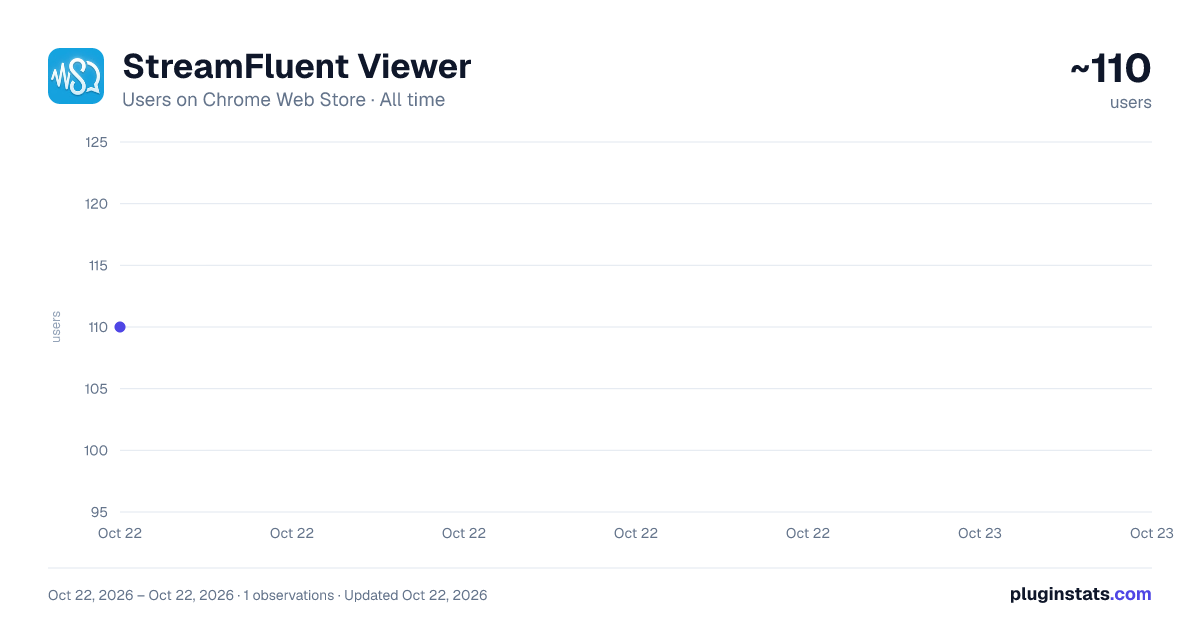Click the 'users' label under the count
This screenshot has width=1200, height=630.
tap(1131, 102)
